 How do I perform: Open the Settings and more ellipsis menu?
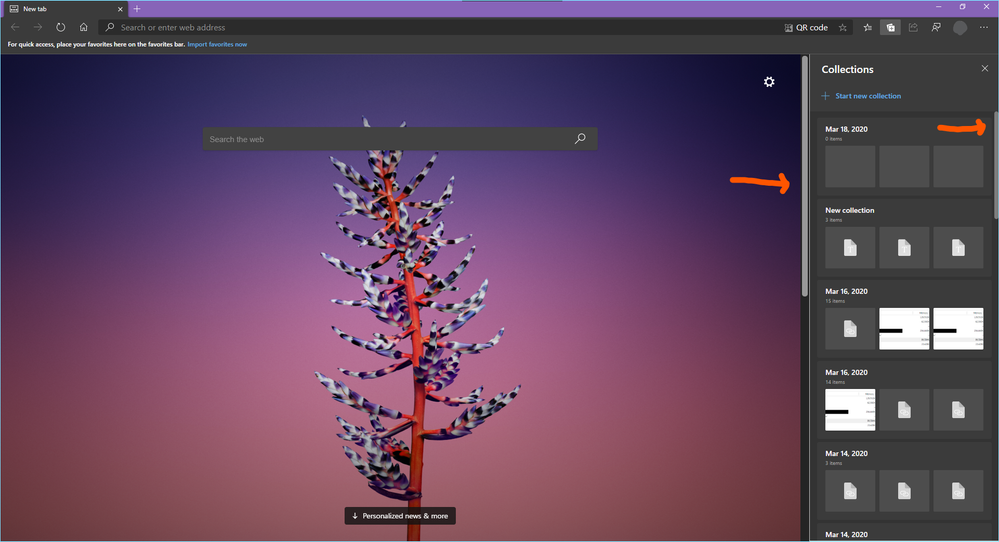point(984,27)
